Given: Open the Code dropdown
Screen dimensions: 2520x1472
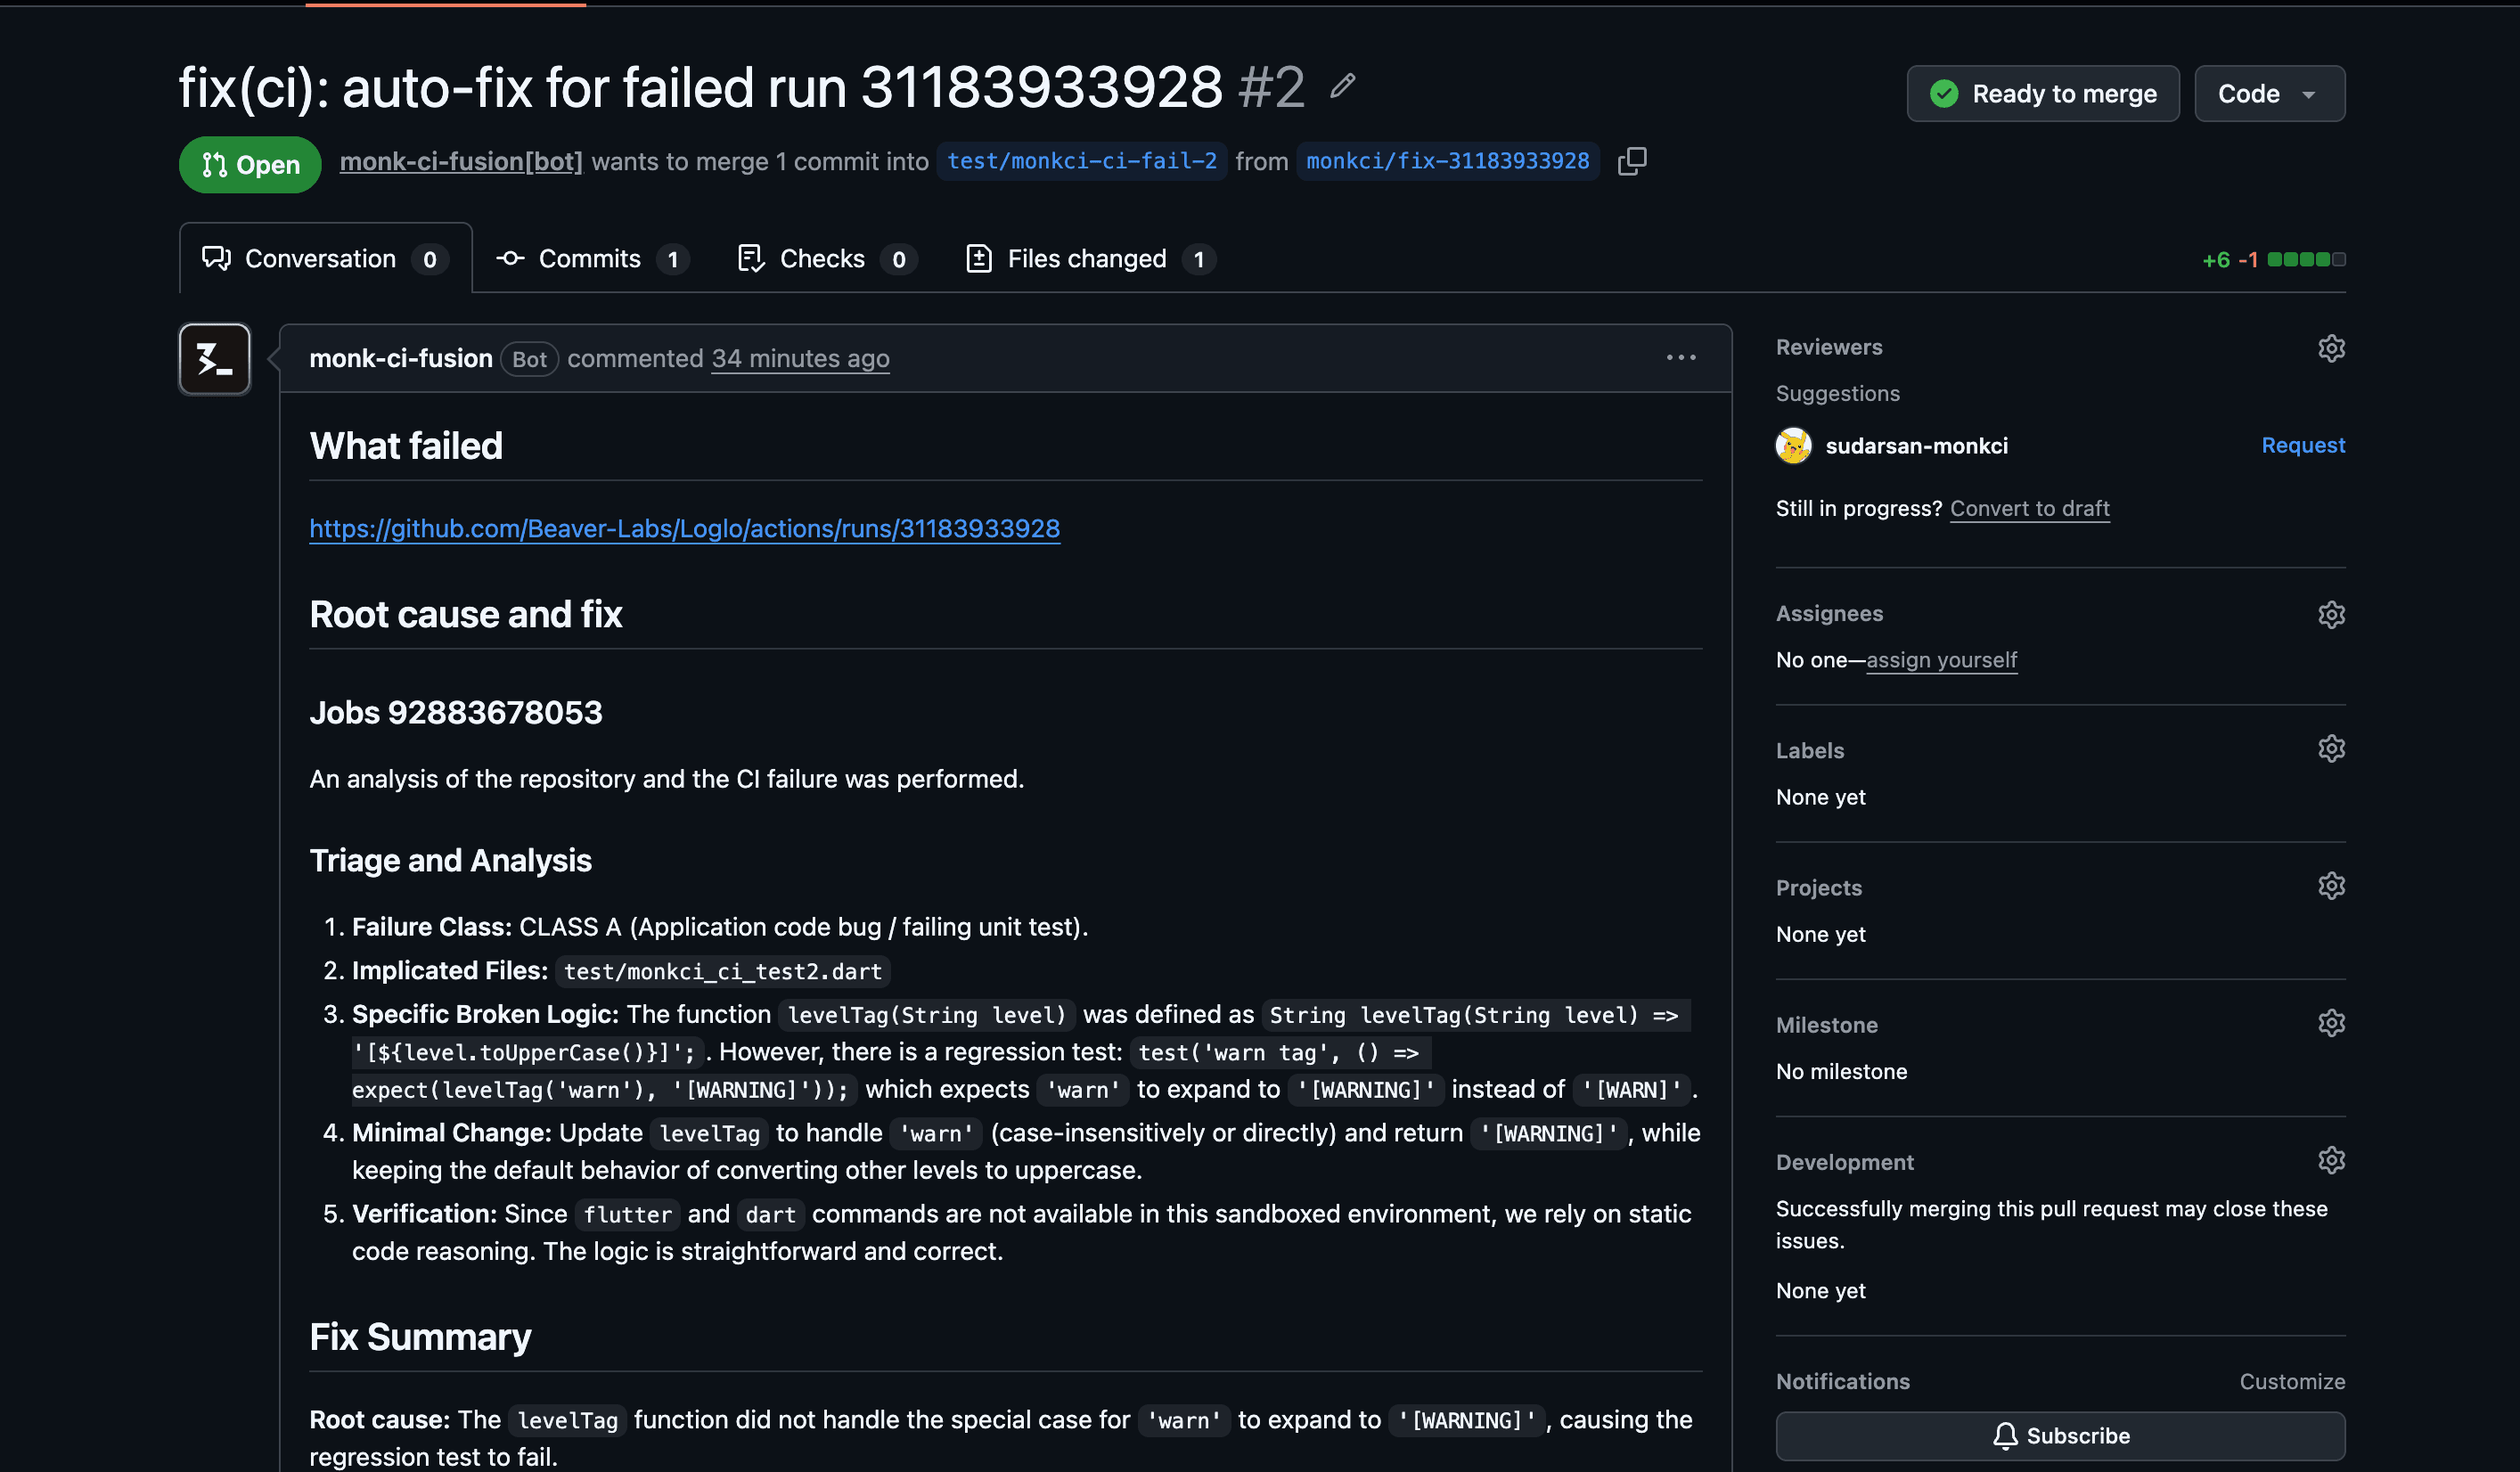Looking at the screenshot, I should tap(2269, 94).
